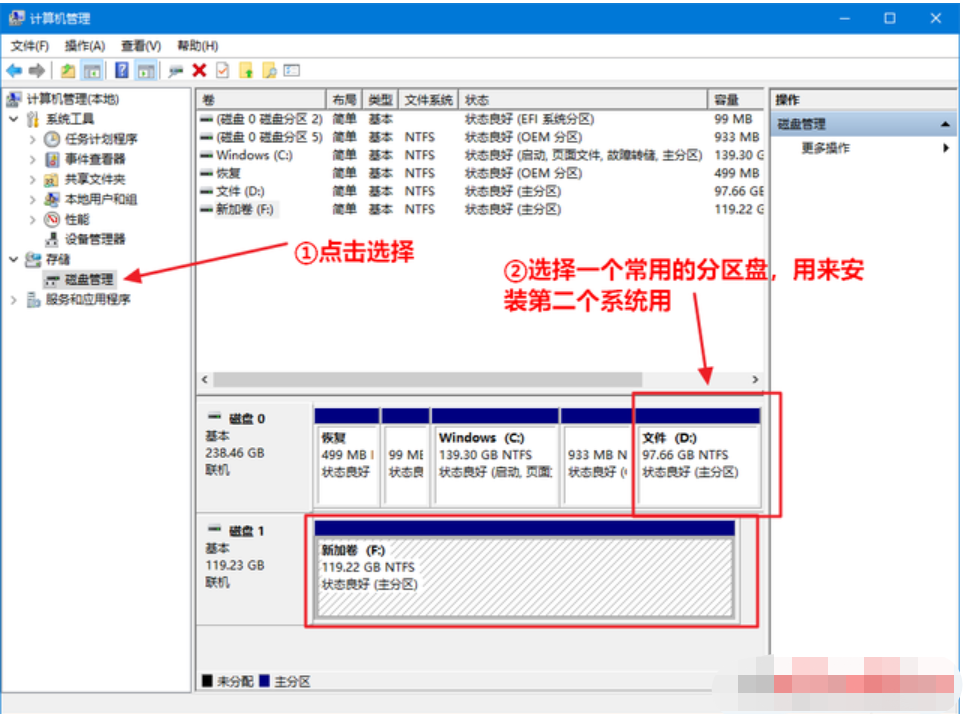This screenshot has width=966, height=714.
Task: Click the red X delete toolbar icon
Action: pos(199,70)
